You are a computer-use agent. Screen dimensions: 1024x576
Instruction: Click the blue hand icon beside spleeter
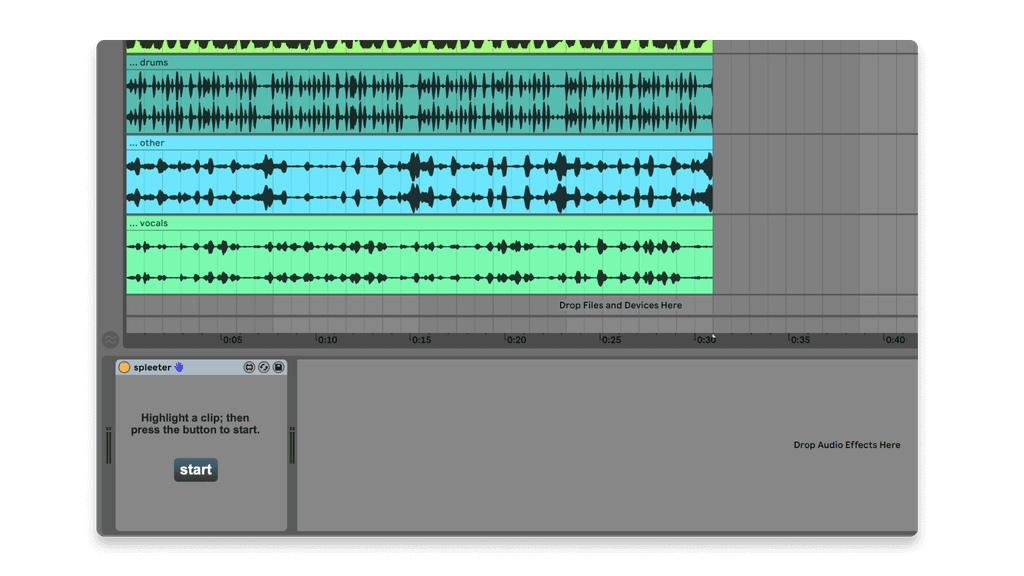[179, 367]
